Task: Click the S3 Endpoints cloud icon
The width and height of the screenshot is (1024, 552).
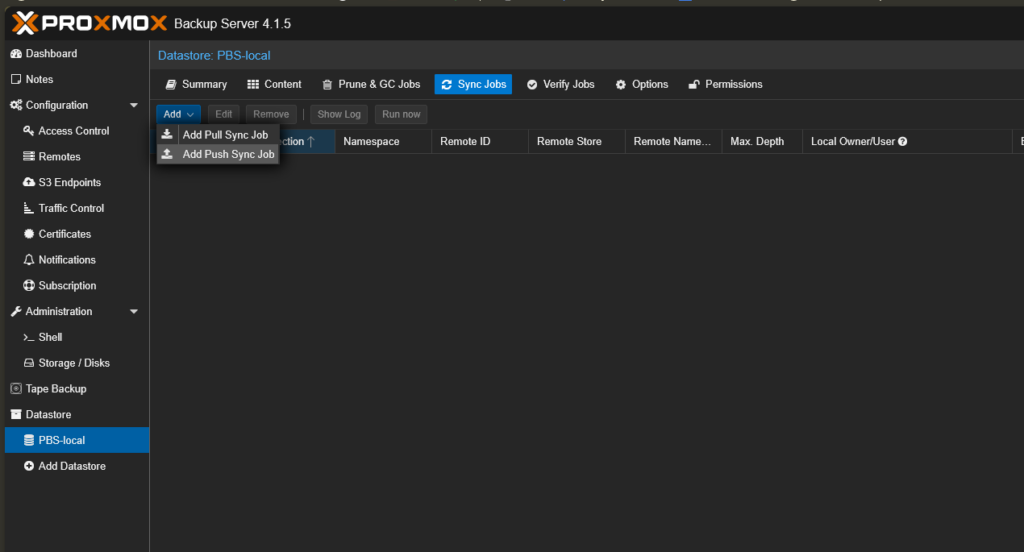Action: click(x=29, y=182)
